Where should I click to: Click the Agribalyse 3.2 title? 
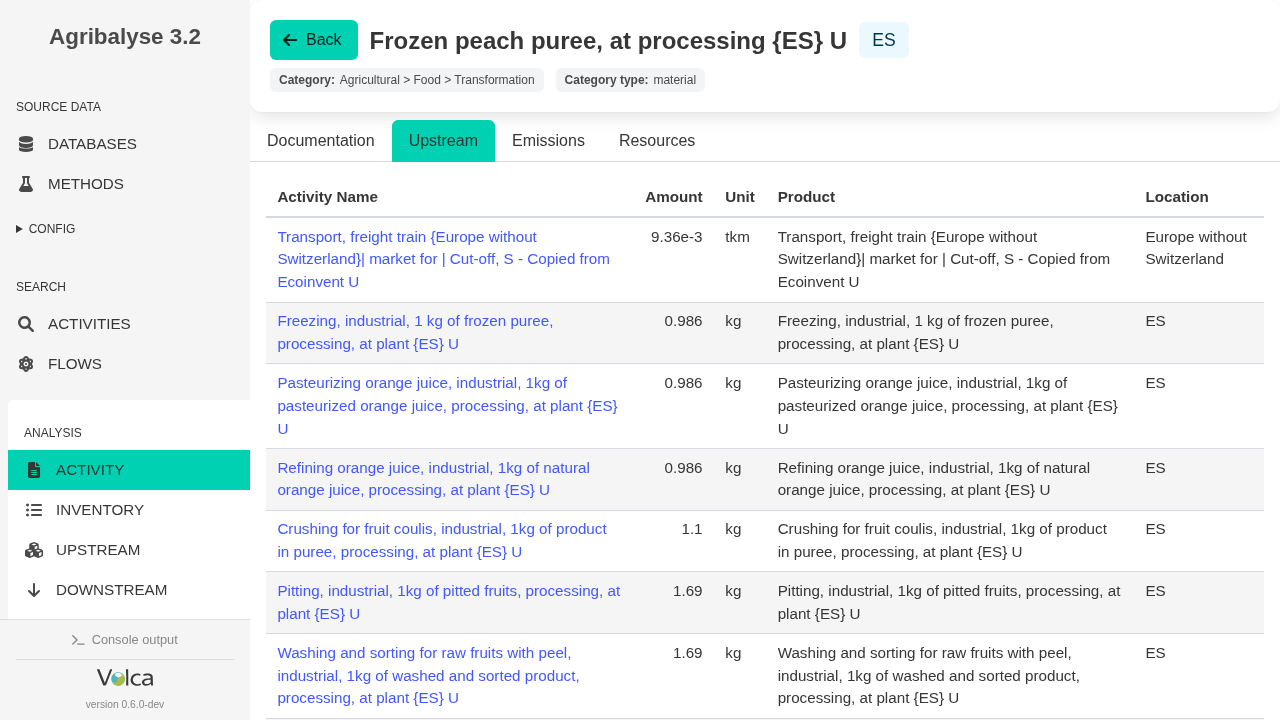pos(125,37)
